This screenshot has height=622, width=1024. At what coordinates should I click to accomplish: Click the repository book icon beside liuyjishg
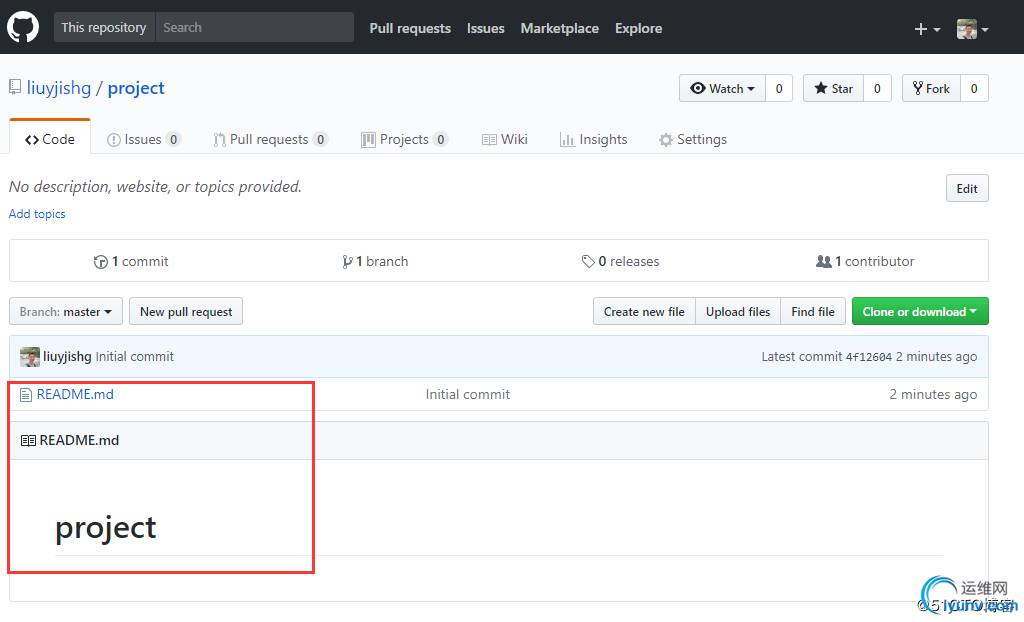(15, 88)
